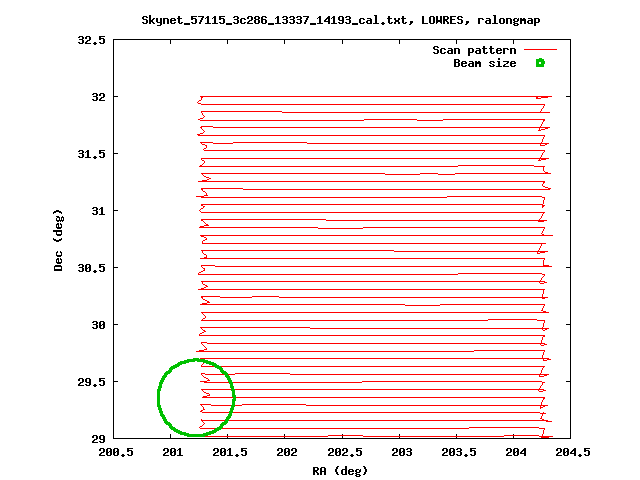Click the 203 tick label on RA axis

[402, 452]
